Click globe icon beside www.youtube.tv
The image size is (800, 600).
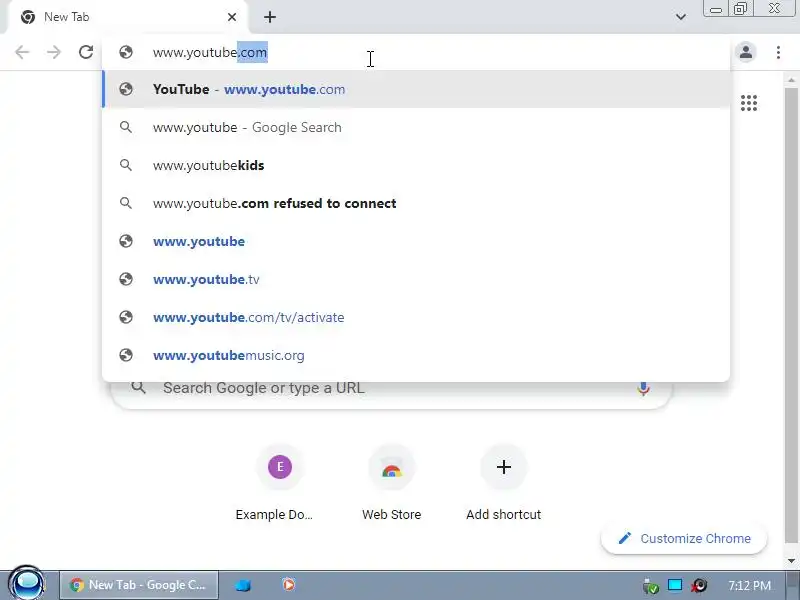click(126, 279)
